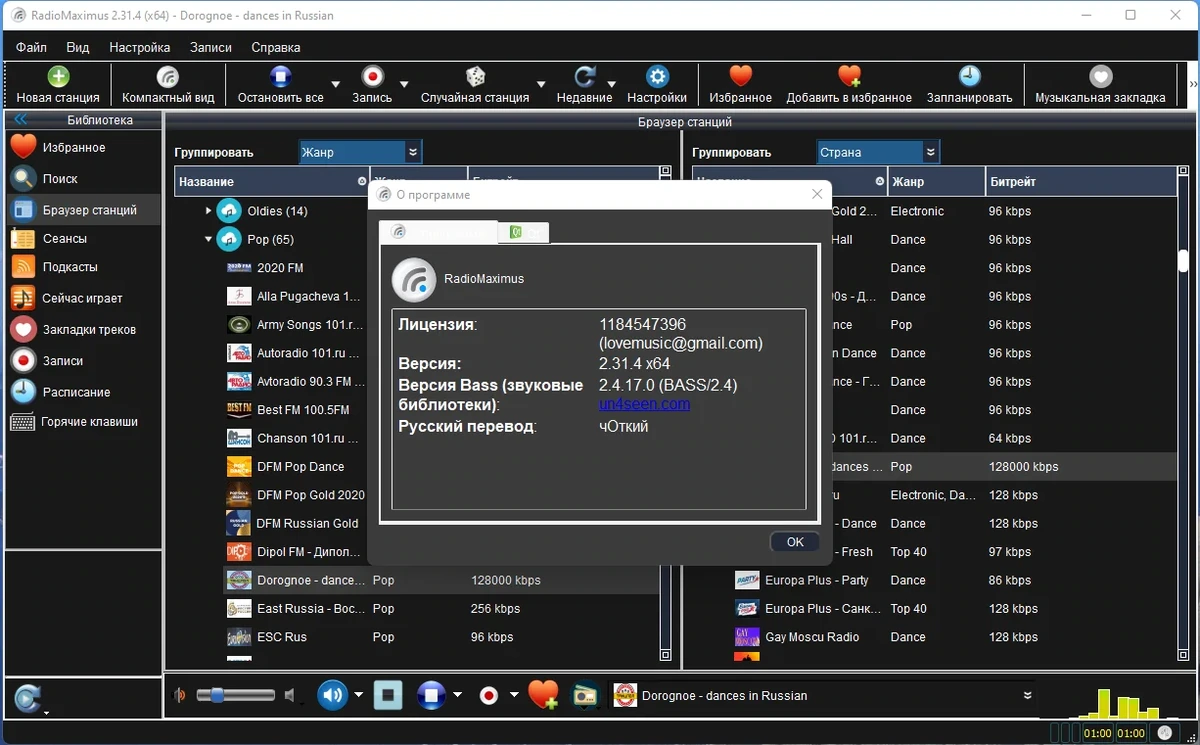Select Браузер станций in sidebar
The image size is (1200, 745).
pos(83,210)
